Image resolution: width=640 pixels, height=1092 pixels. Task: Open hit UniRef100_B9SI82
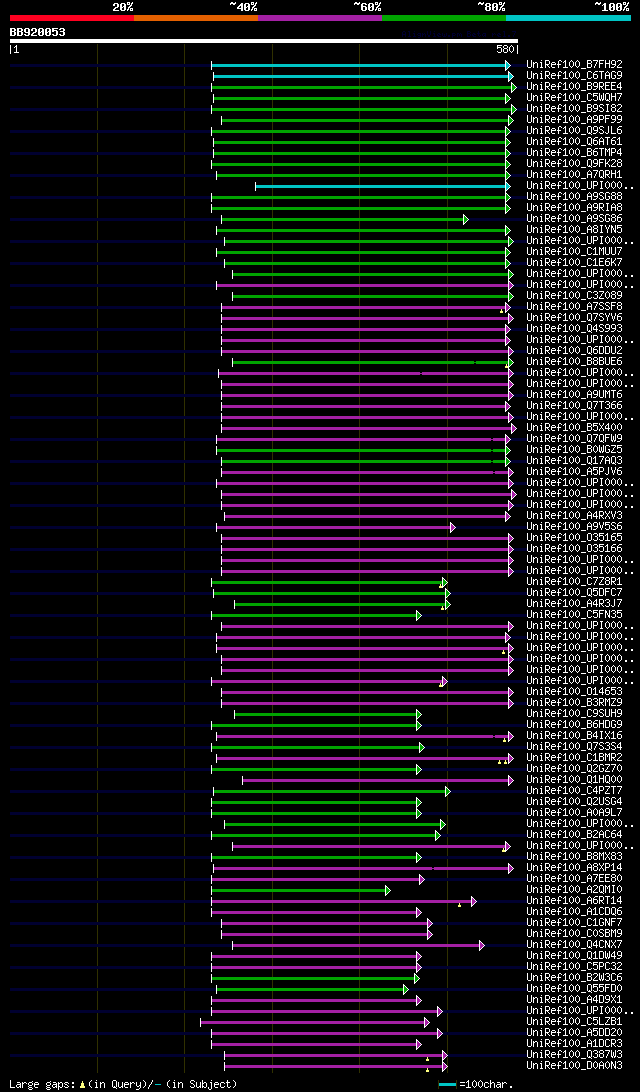click(575, 109)
